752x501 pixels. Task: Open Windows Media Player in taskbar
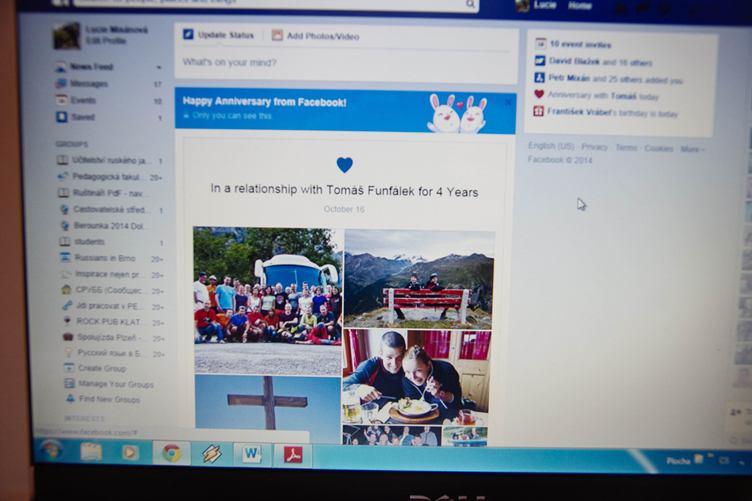click(130, 452)
